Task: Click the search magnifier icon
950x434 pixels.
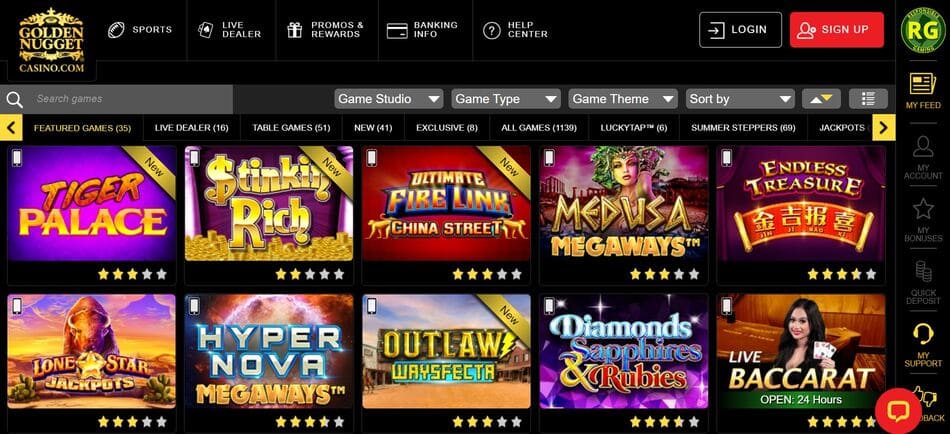Action: (14, 99)
